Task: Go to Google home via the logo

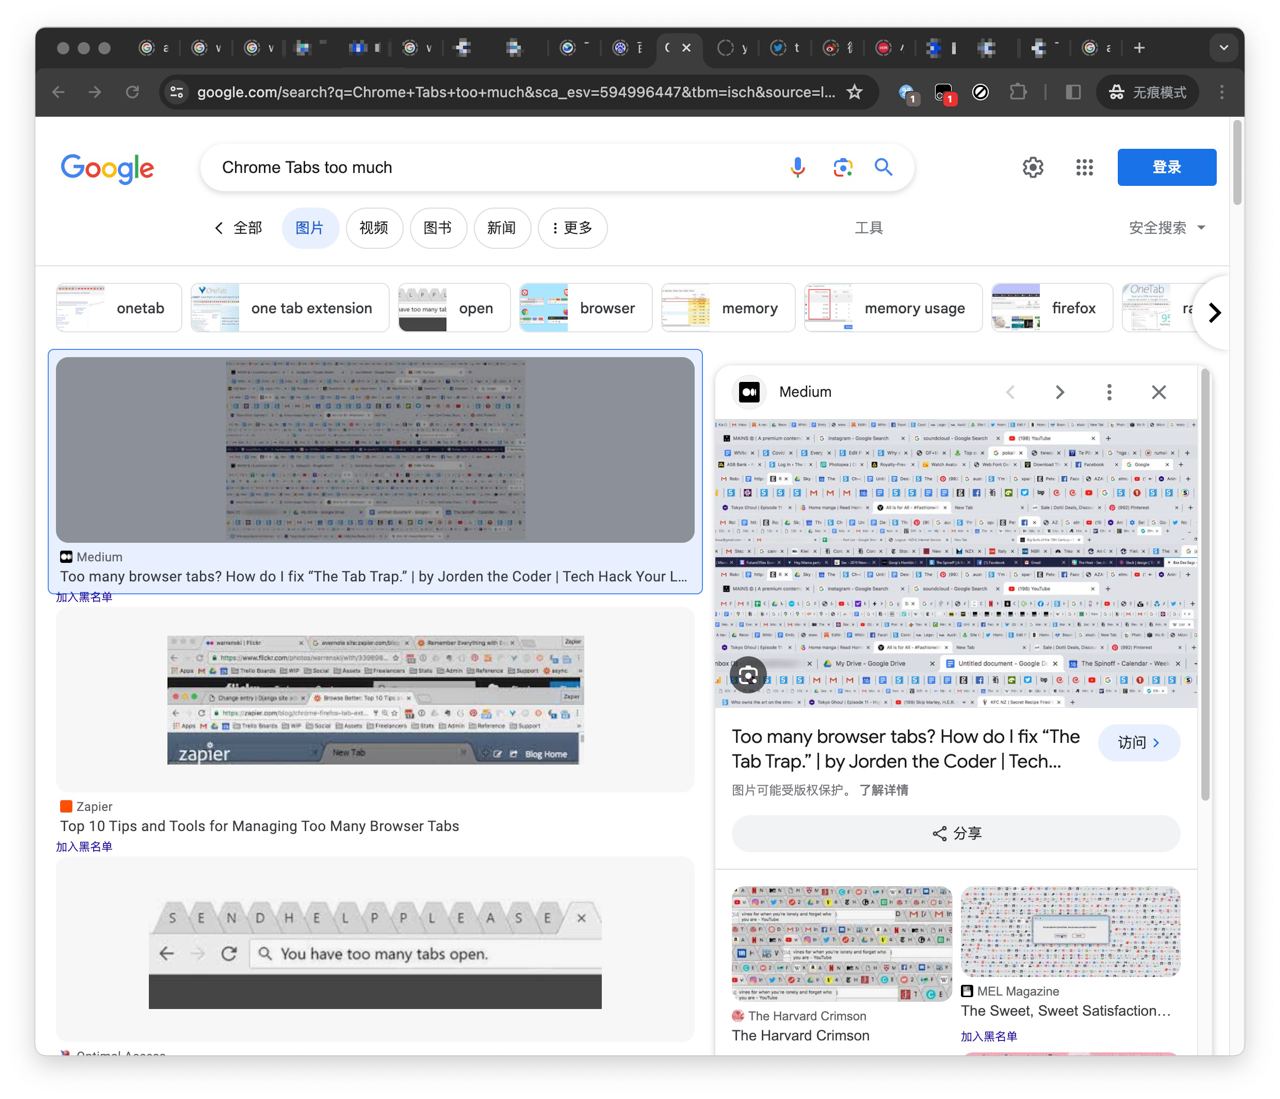Action: click(x=108, y=169)
